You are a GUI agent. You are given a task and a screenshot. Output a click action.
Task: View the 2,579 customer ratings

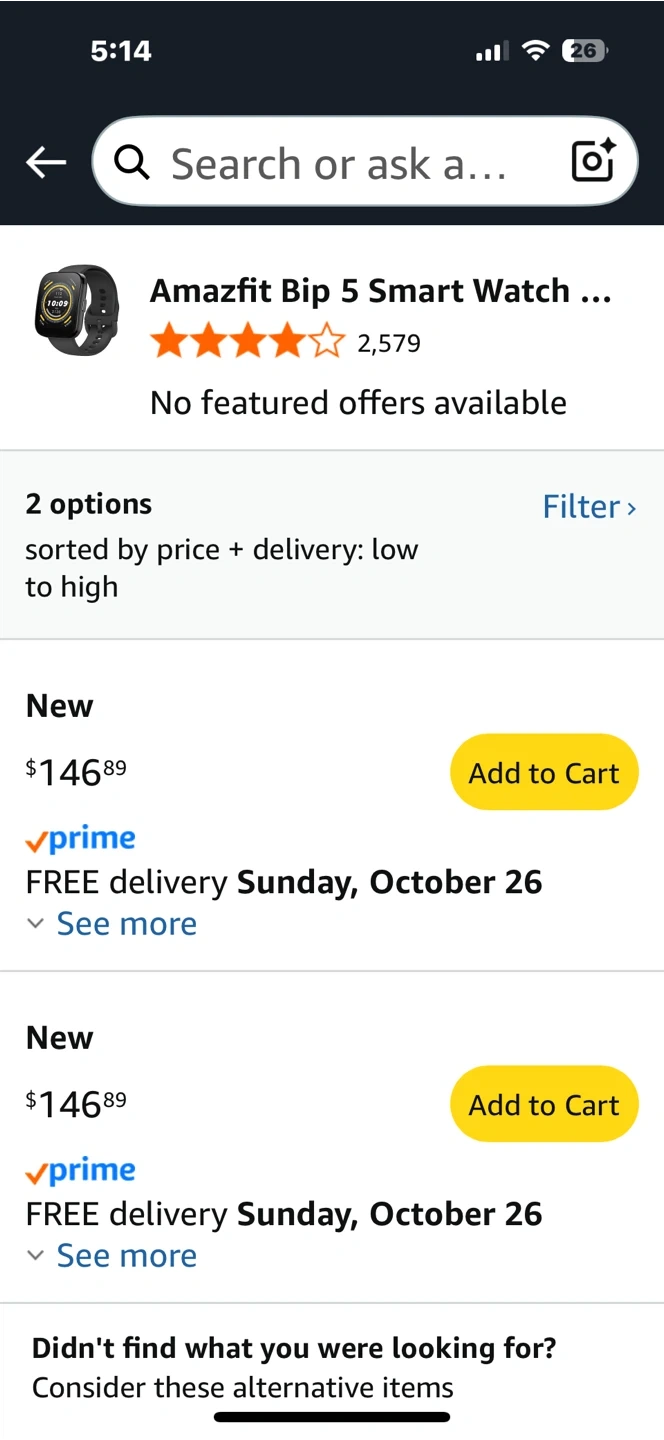(389, 345)
